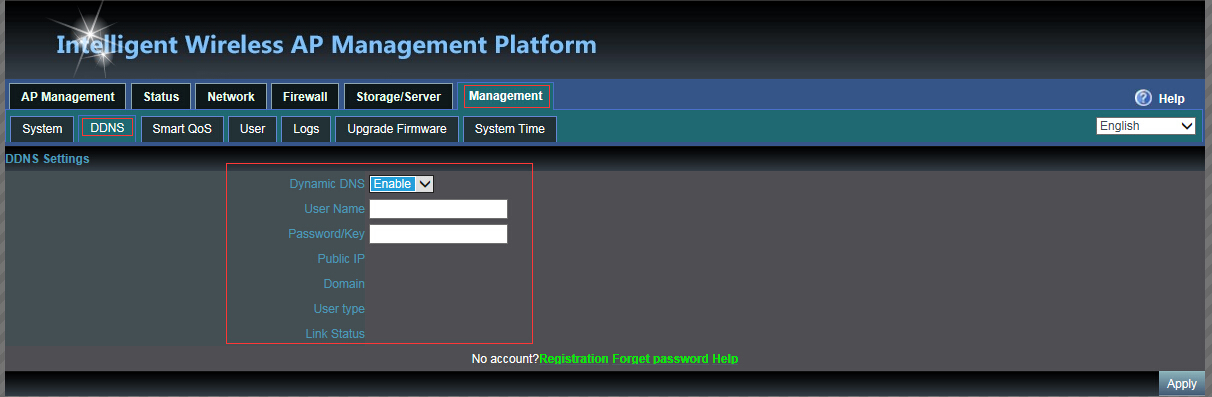This screenshot has height=397, width=1212.
Task: Focus the User Name input field
Action: click(x=439, y=209)
